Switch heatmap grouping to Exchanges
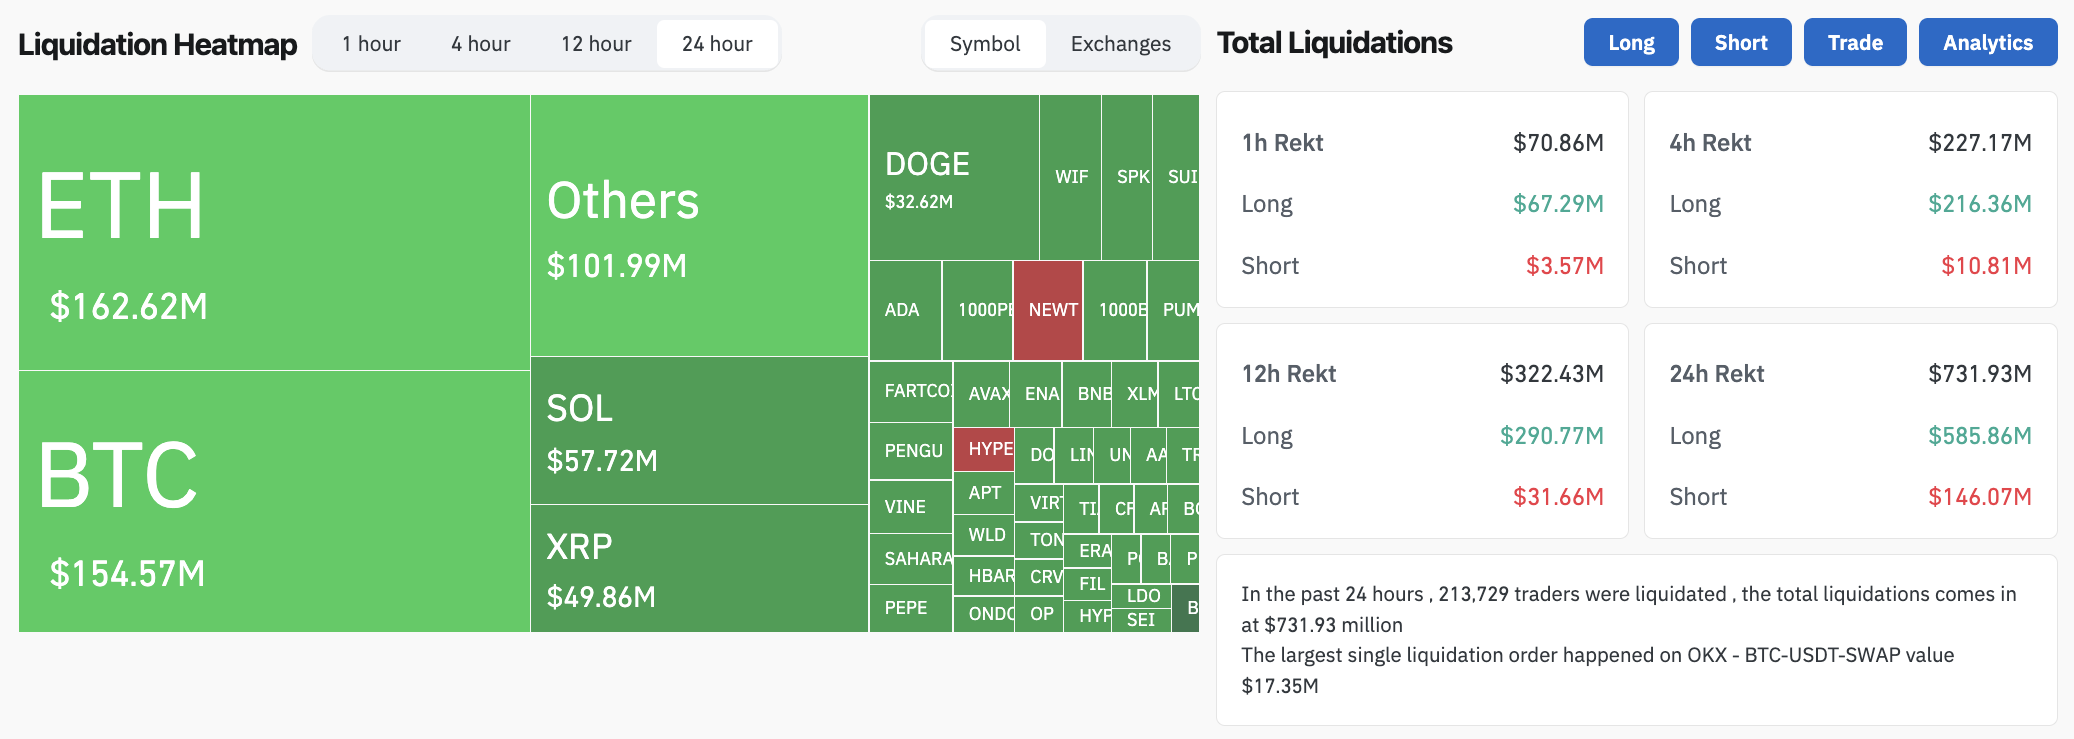The height and width of the screenshot is (739, 2074). click(1119, 43)
